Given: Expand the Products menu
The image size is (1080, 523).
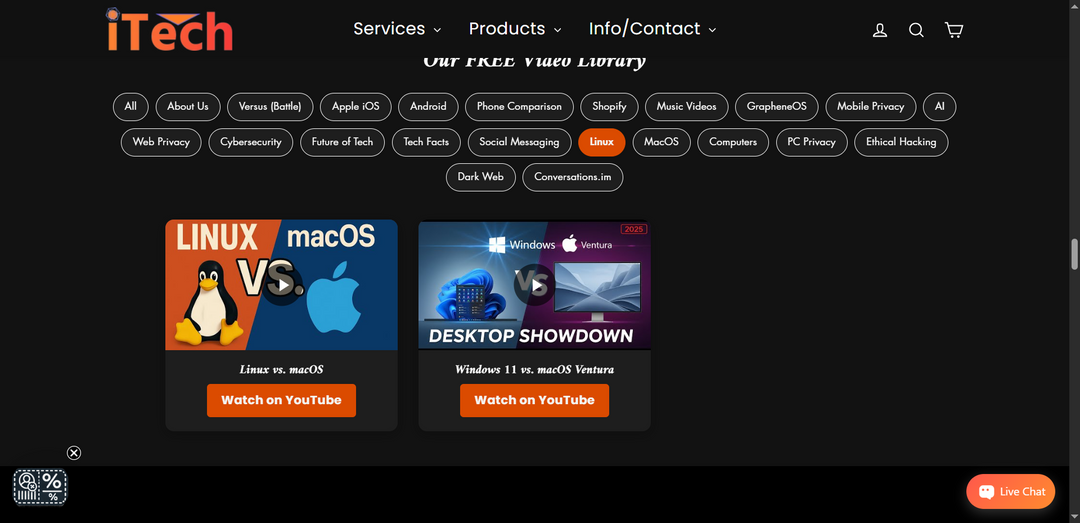Looking at the screenshot, I should pos(515,29).
